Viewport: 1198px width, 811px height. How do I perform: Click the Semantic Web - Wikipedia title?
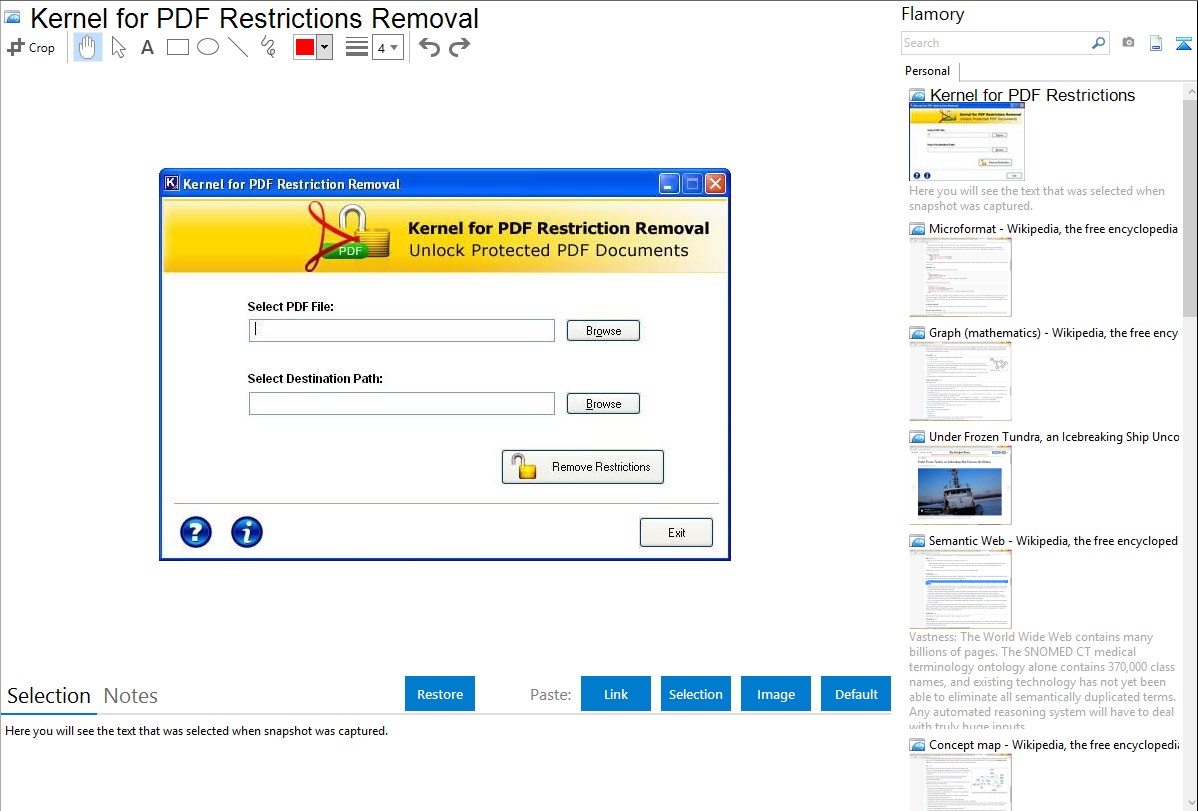[x=1053, y=540]
